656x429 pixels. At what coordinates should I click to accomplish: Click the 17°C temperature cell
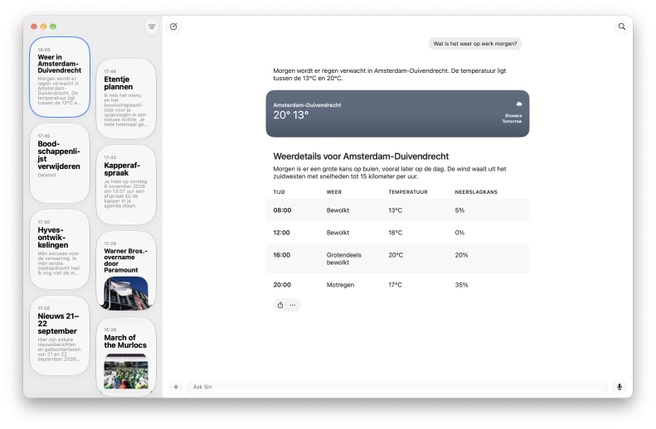(x=395, y=285)
